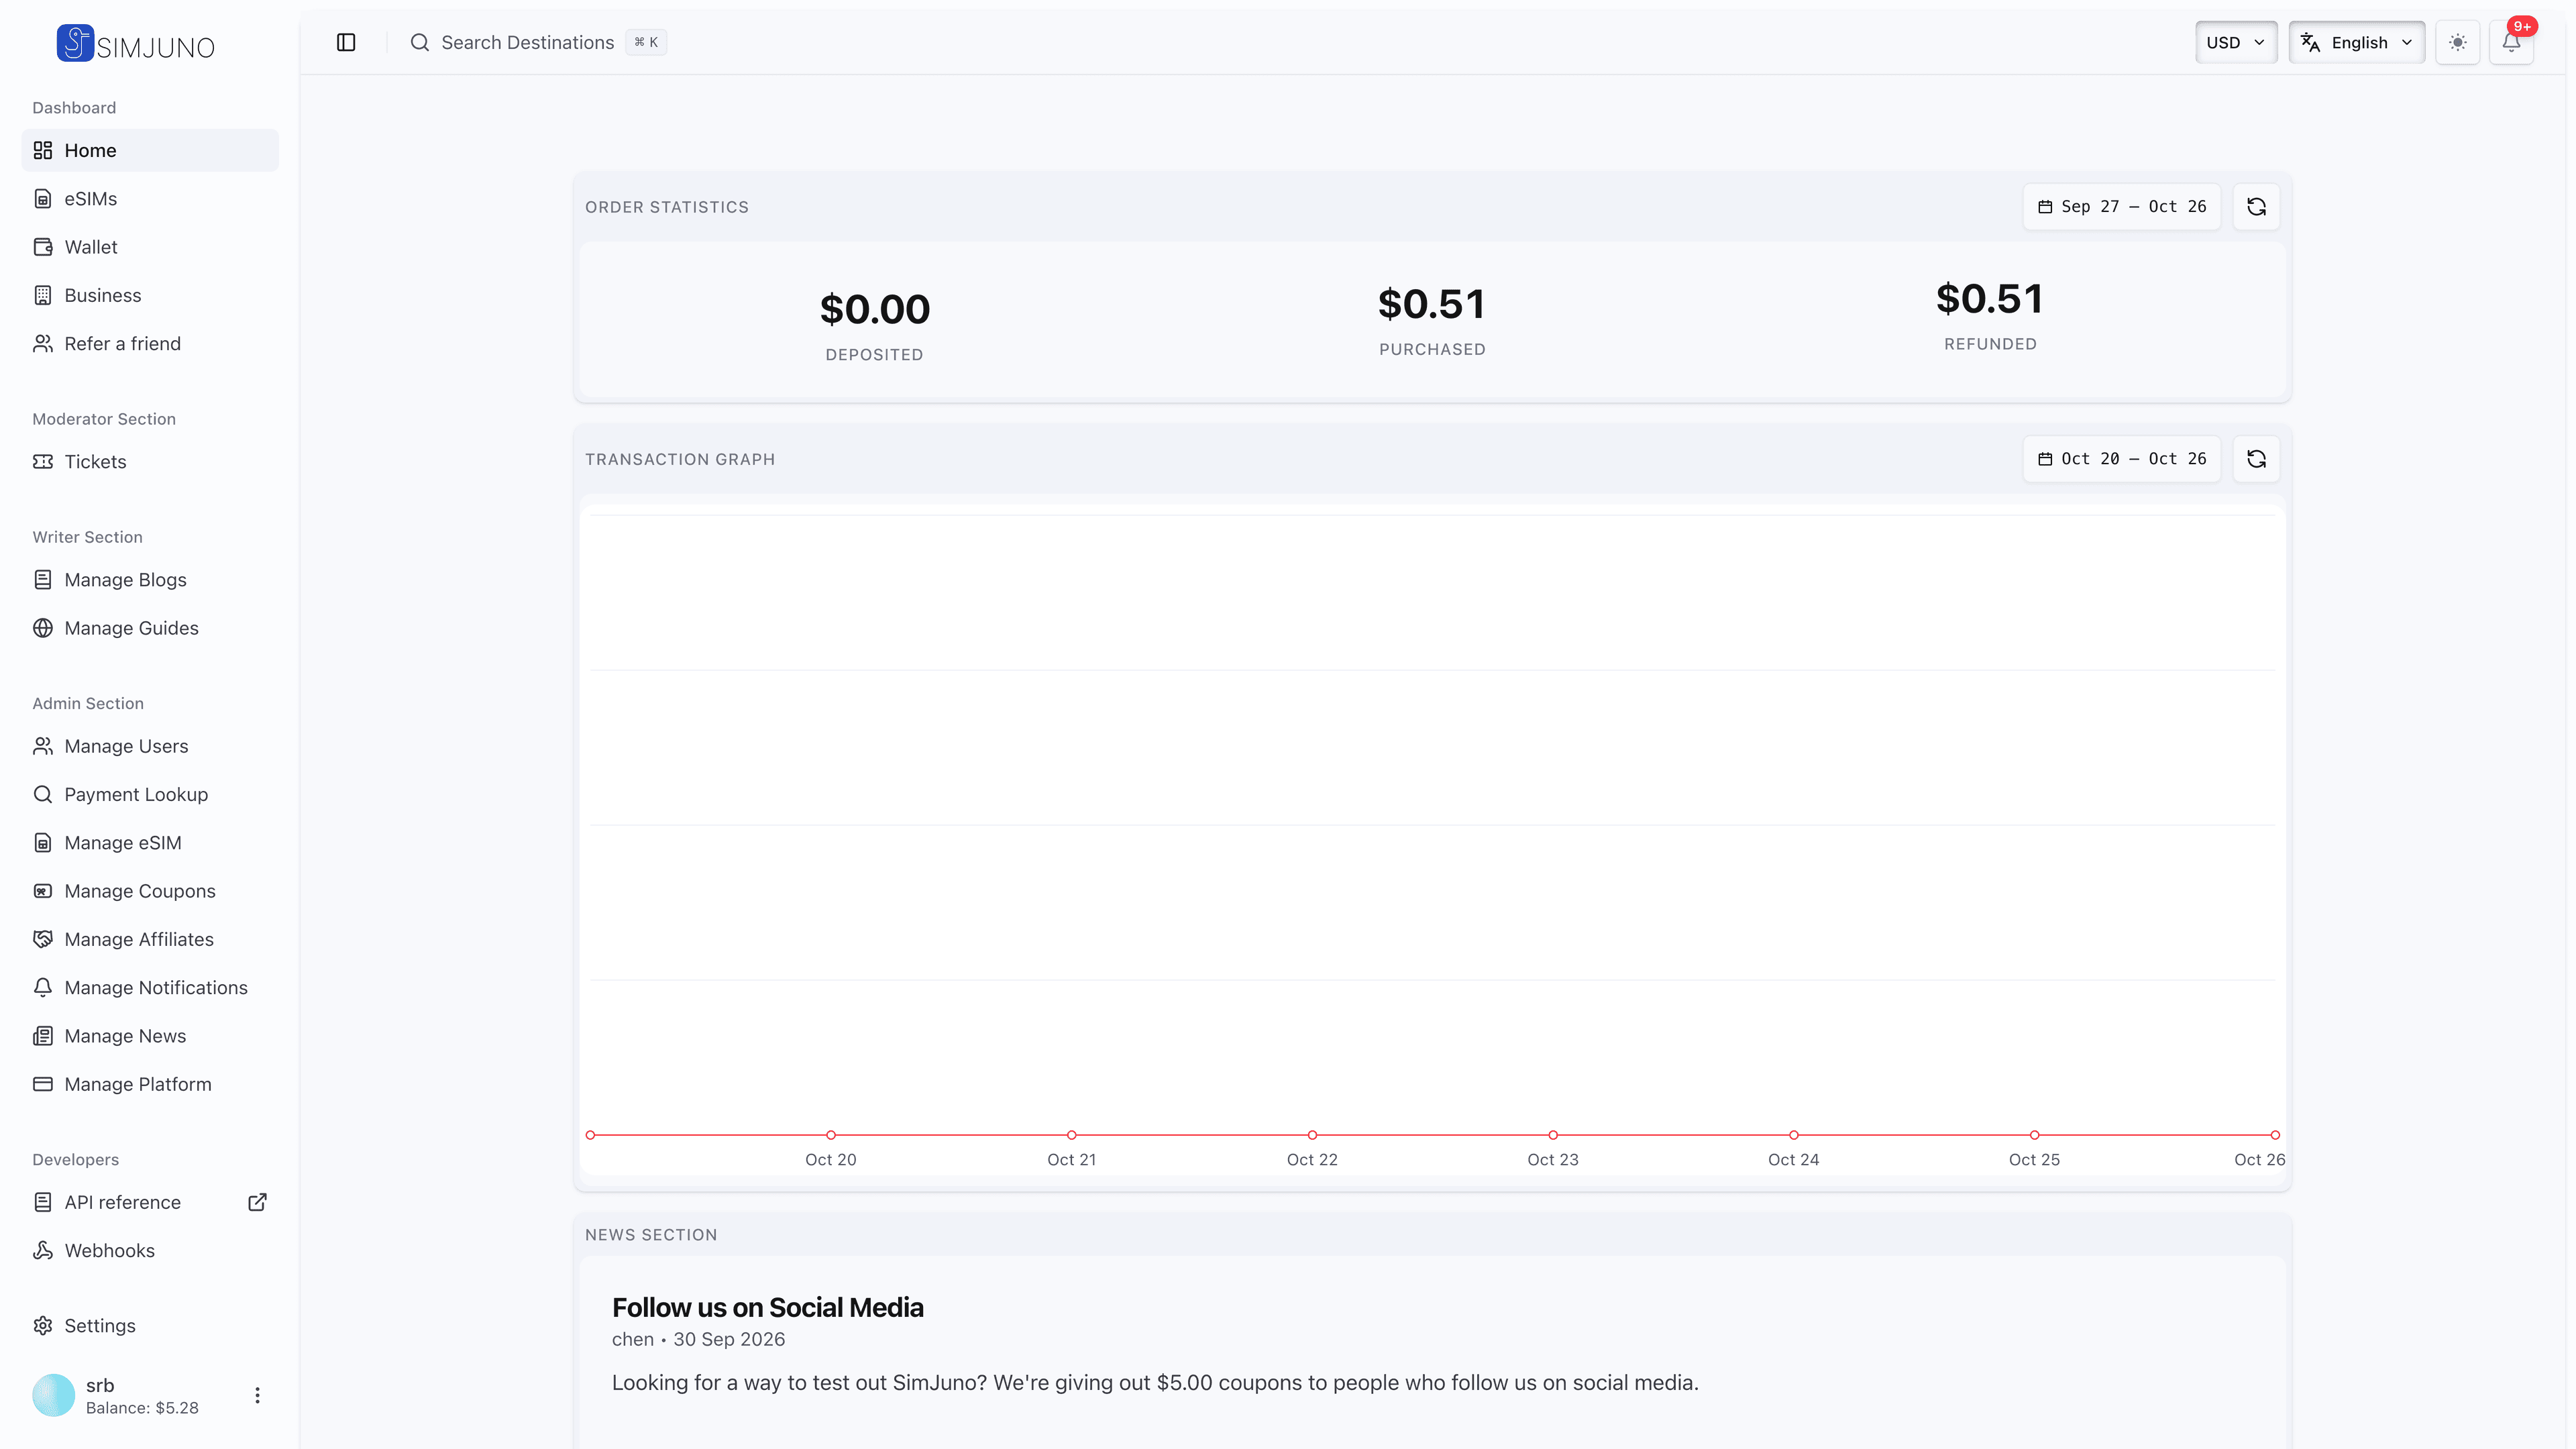Open the API reference link
2576x1449 pixels.
coord(150,1202)
